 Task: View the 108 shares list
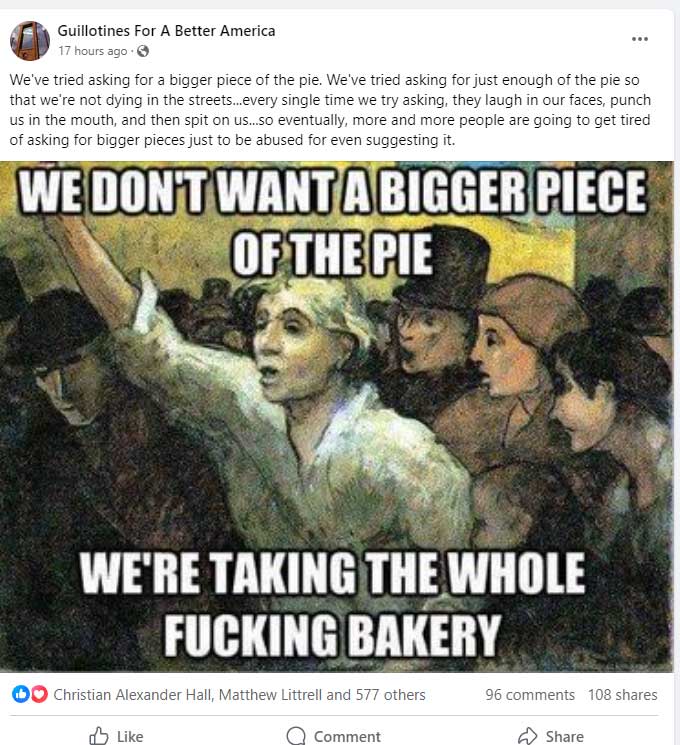click(623, 695)
